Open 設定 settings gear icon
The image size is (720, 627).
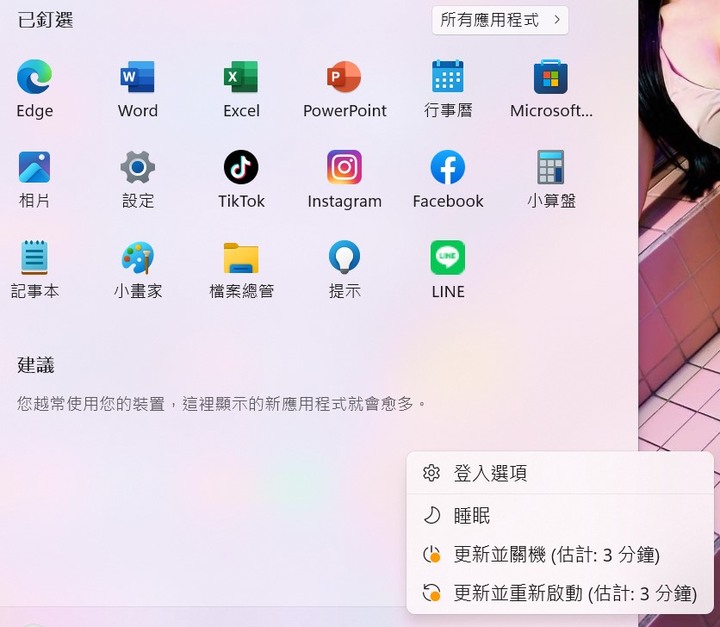137,167
